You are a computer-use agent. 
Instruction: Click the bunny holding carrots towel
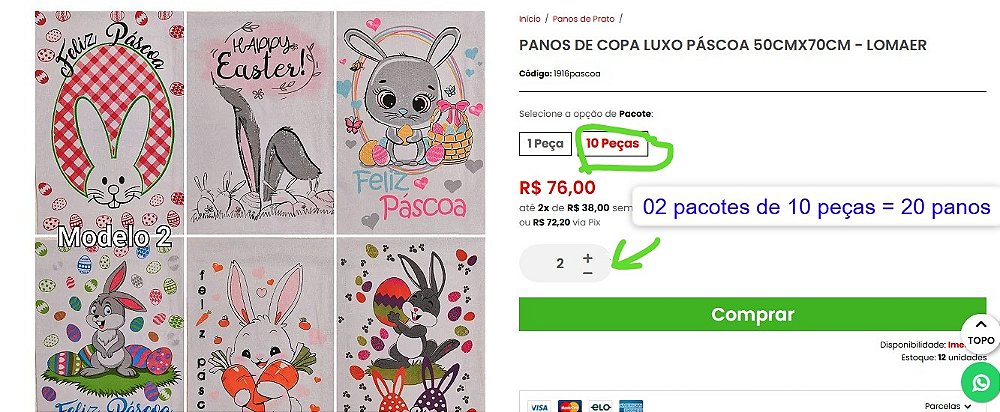[x=260, y=325]
